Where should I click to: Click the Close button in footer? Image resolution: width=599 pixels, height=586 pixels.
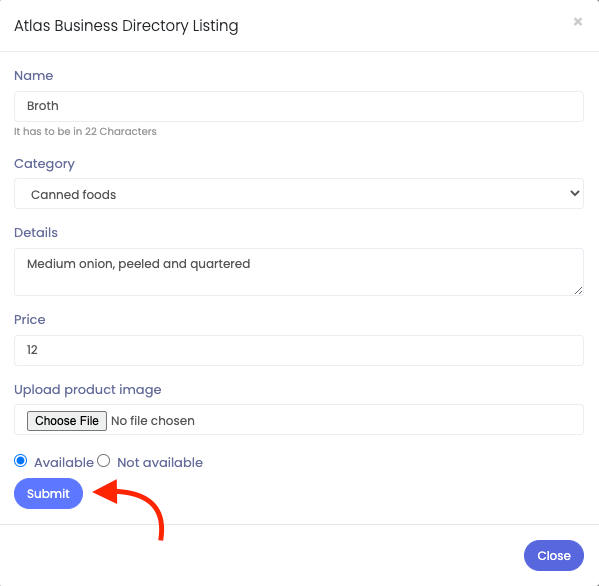554,555
